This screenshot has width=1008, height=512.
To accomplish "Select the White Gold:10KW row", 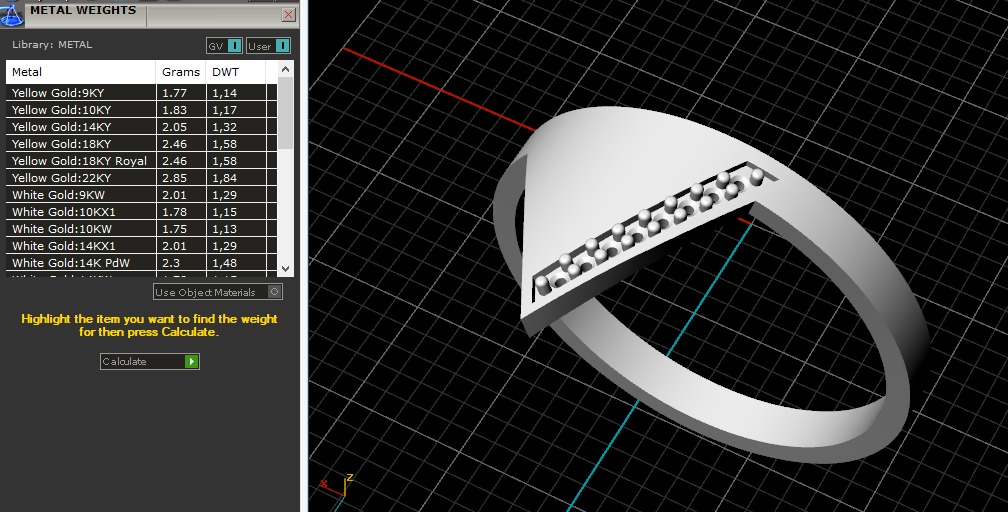I will pyautogui.click(x=141, y=229).
